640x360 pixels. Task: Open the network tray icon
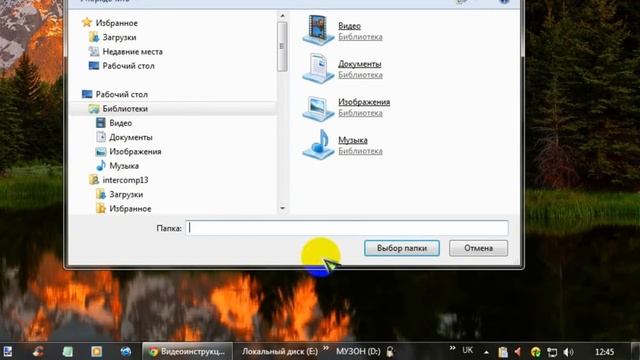552,352
